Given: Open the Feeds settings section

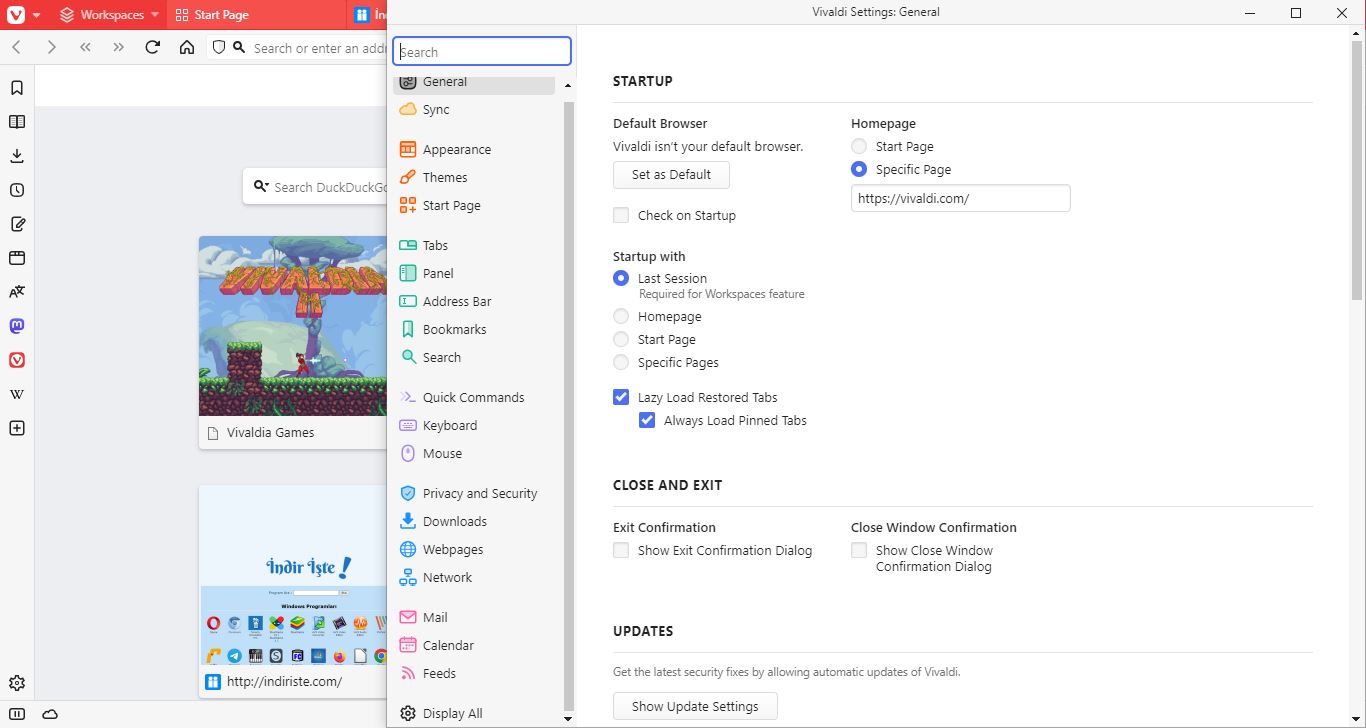Looking at the screenshot, I should [474, 673].
